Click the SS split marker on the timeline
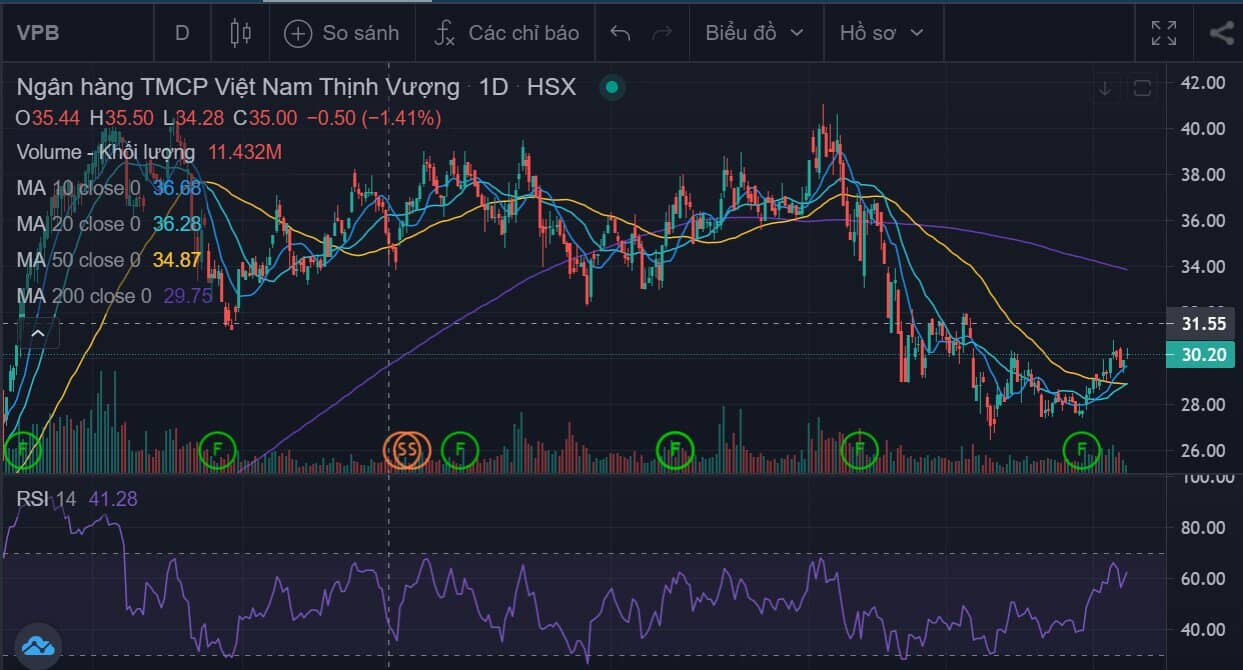Screen dimensions: 1243x670 point(406,451)
